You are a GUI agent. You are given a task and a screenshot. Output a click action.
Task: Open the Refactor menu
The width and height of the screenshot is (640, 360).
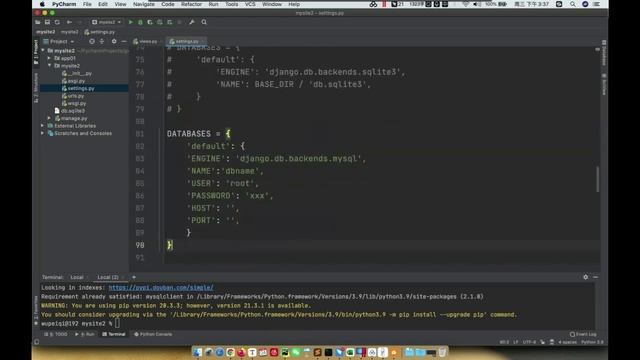tap(191, 4)
